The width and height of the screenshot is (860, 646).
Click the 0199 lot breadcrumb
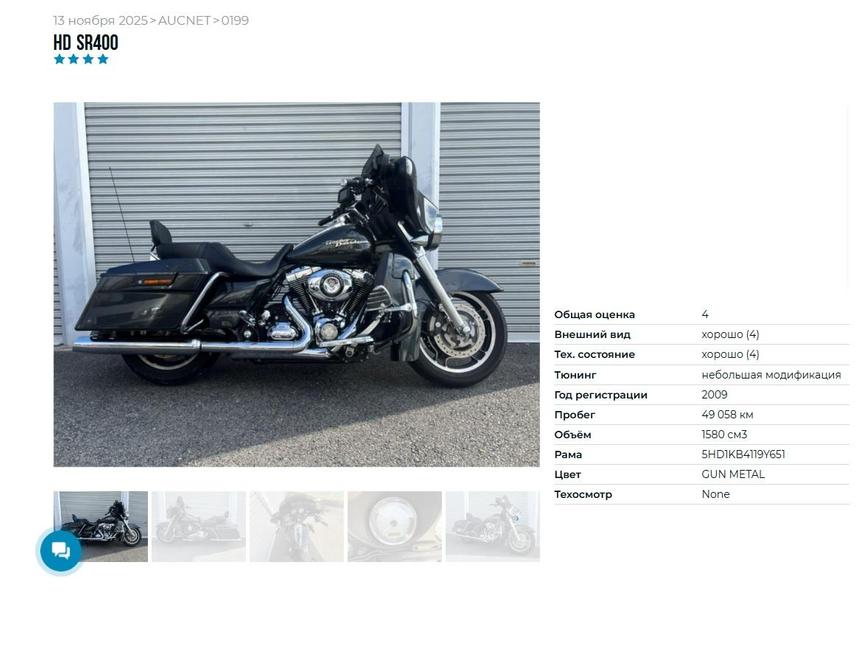pyautogui.click(x=235, y=21)
